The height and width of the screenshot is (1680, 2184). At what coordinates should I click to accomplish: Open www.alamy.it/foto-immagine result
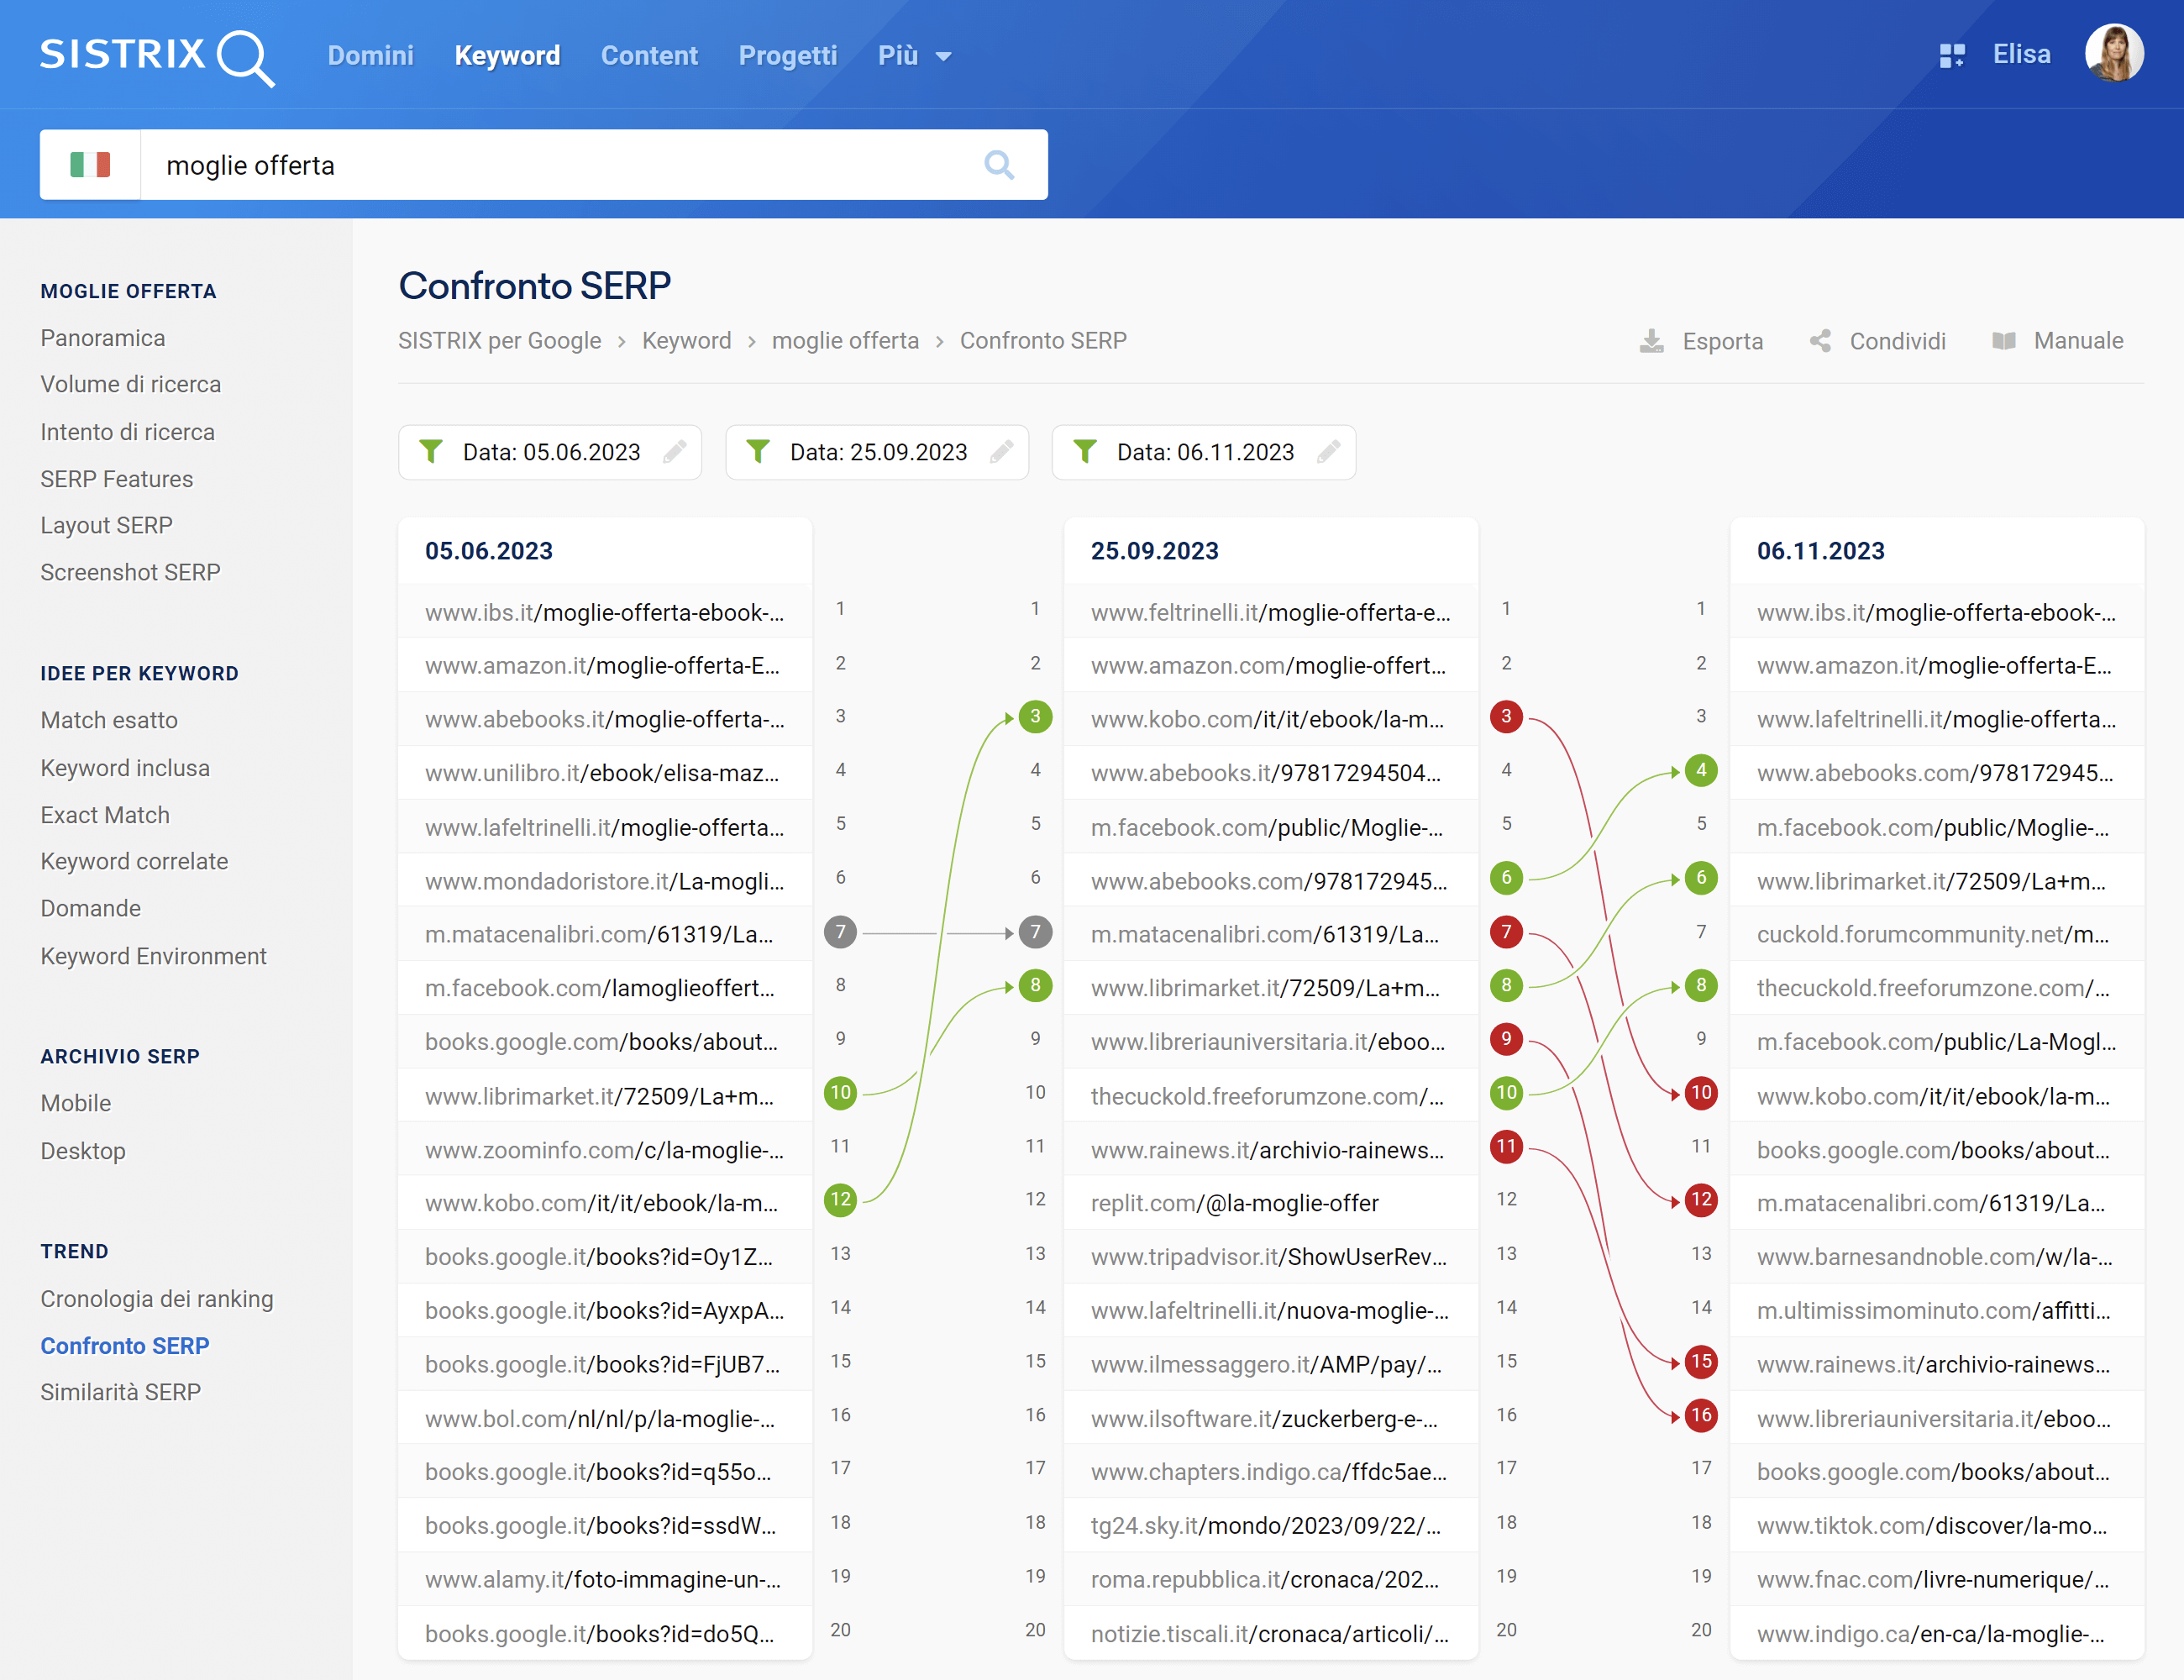click(605, 1580)
